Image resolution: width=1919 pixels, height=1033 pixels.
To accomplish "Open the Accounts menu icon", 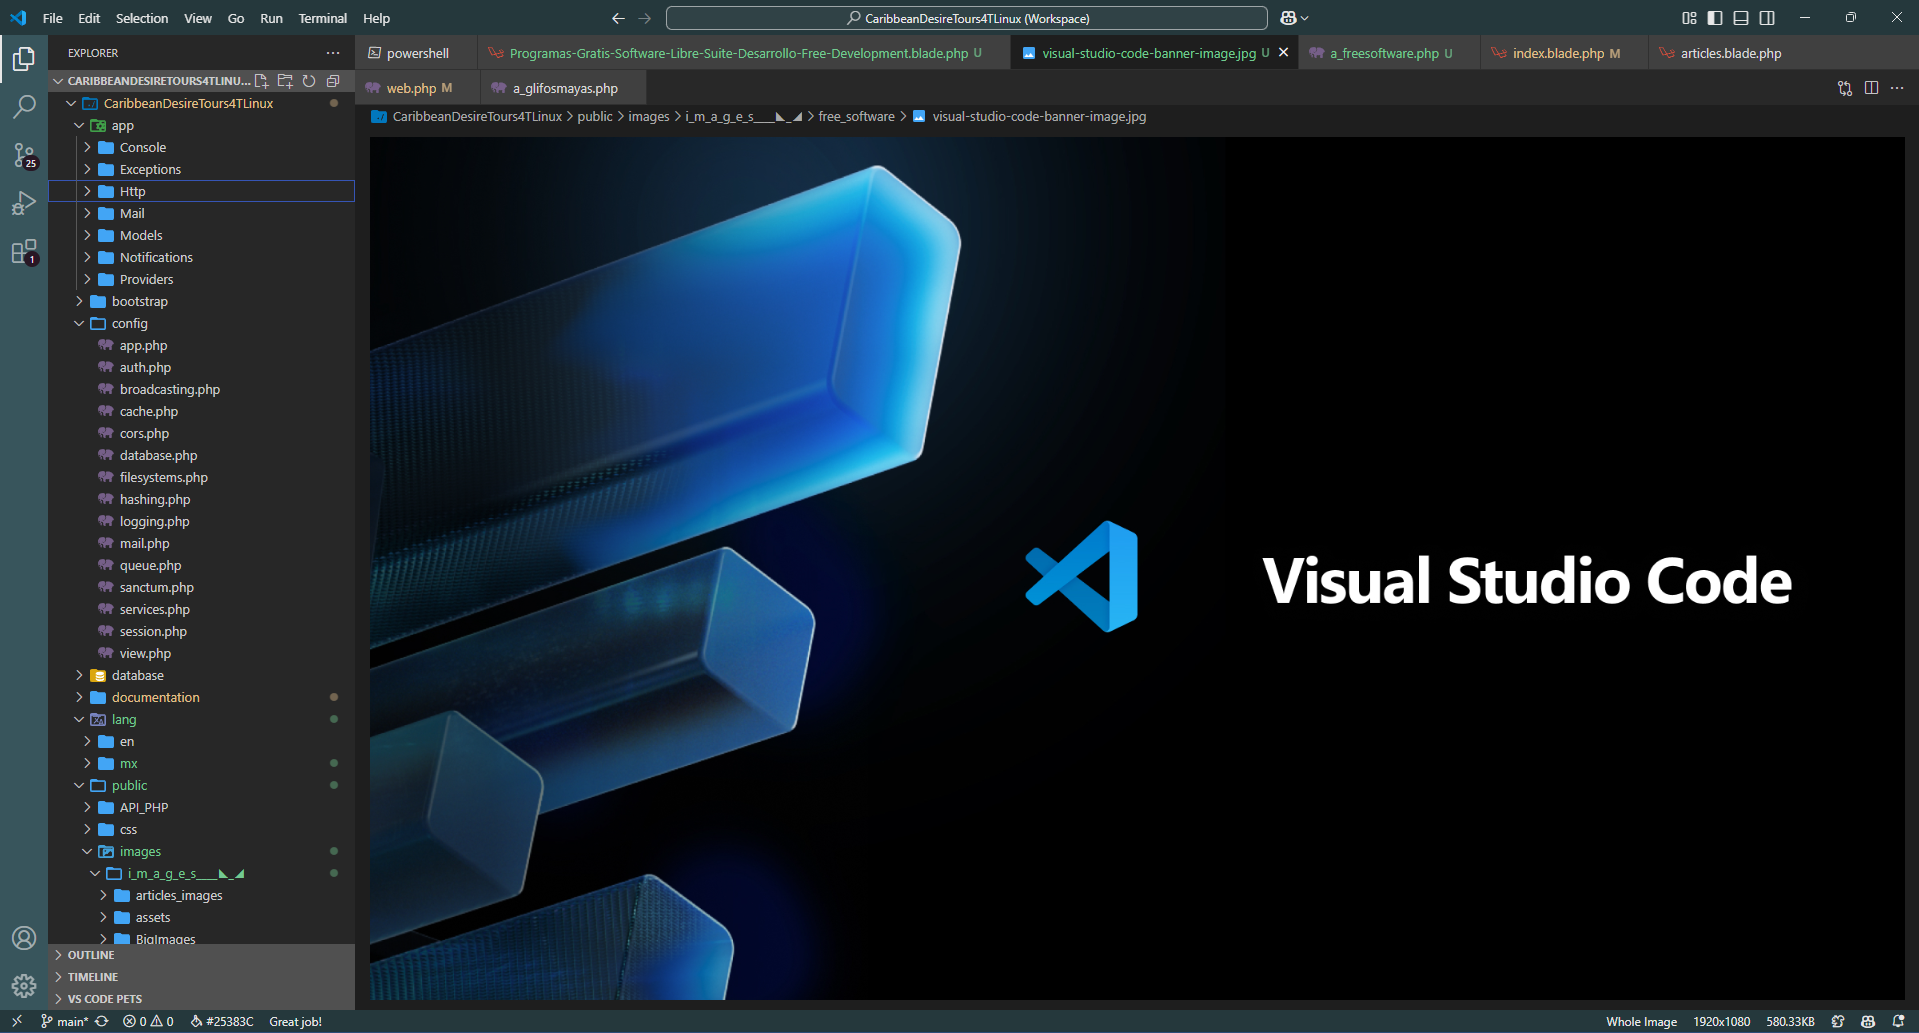I will (24, 938).
